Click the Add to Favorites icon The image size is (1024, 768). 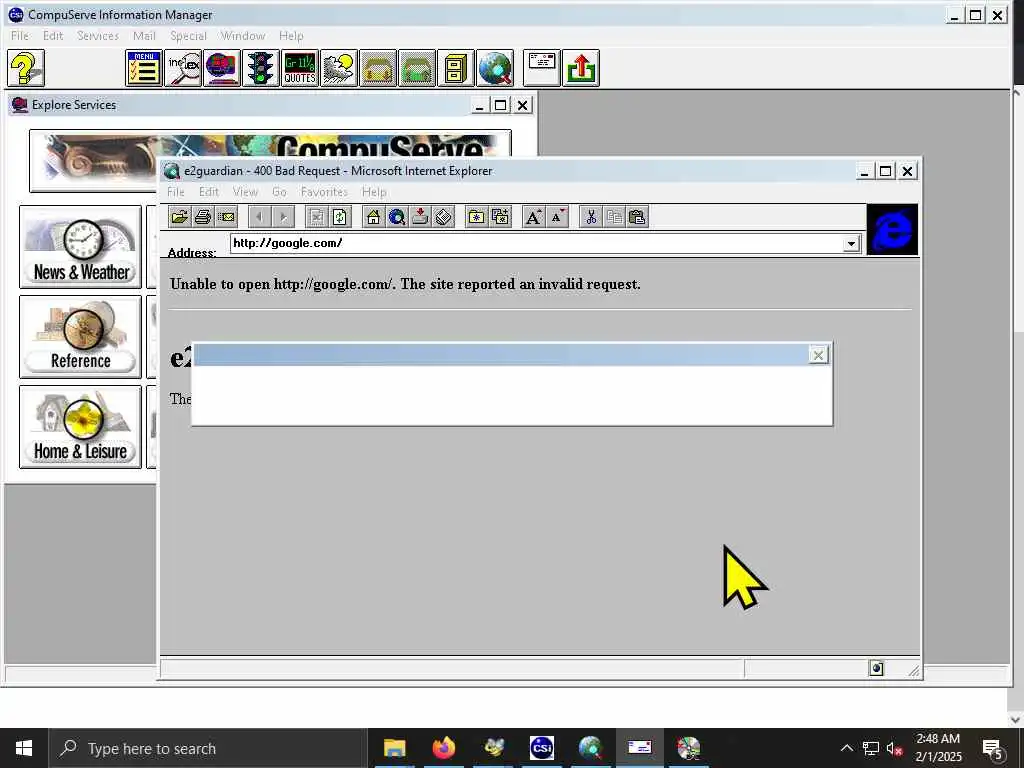500,217
